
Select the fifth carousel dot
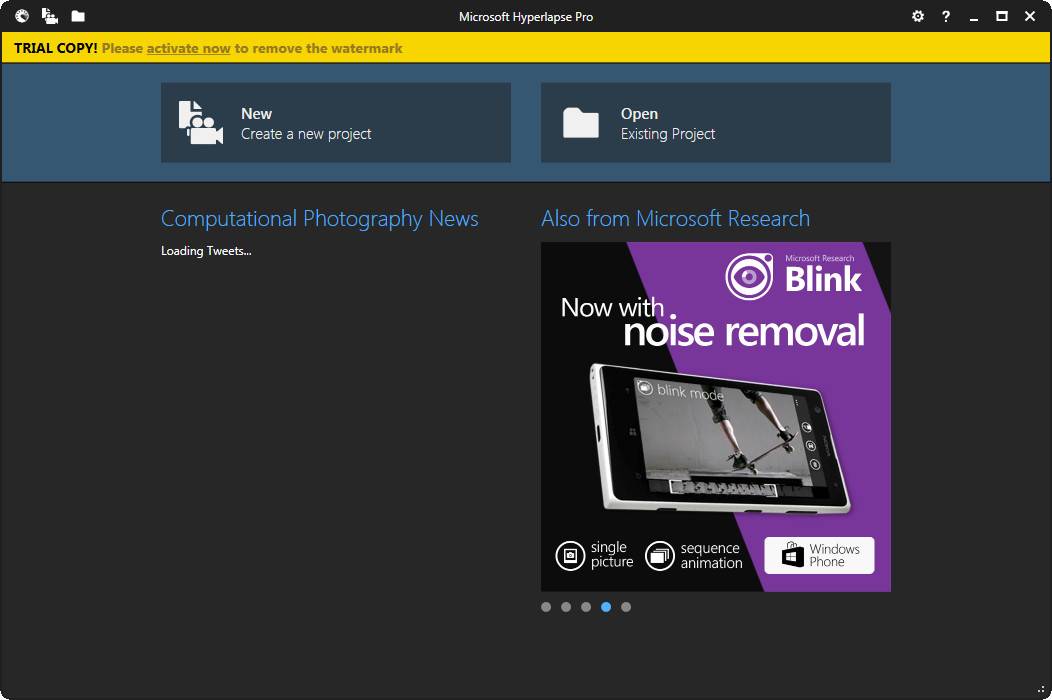coord(626,607)
